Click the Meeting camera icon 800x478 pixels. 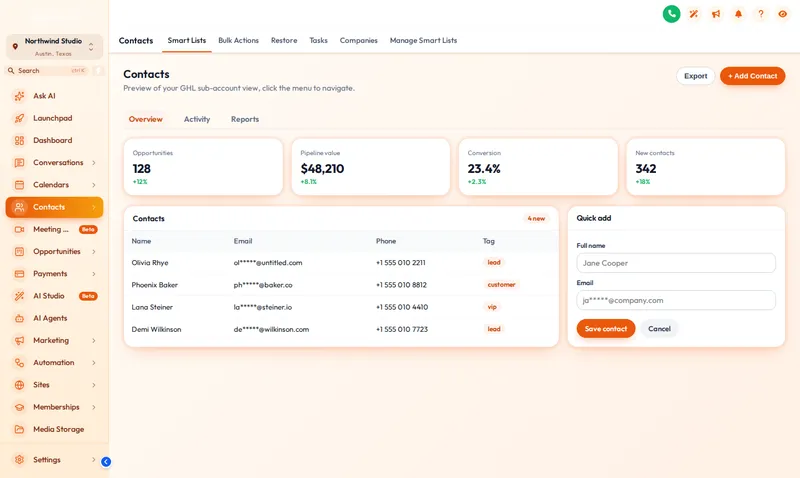pos(19,230)
